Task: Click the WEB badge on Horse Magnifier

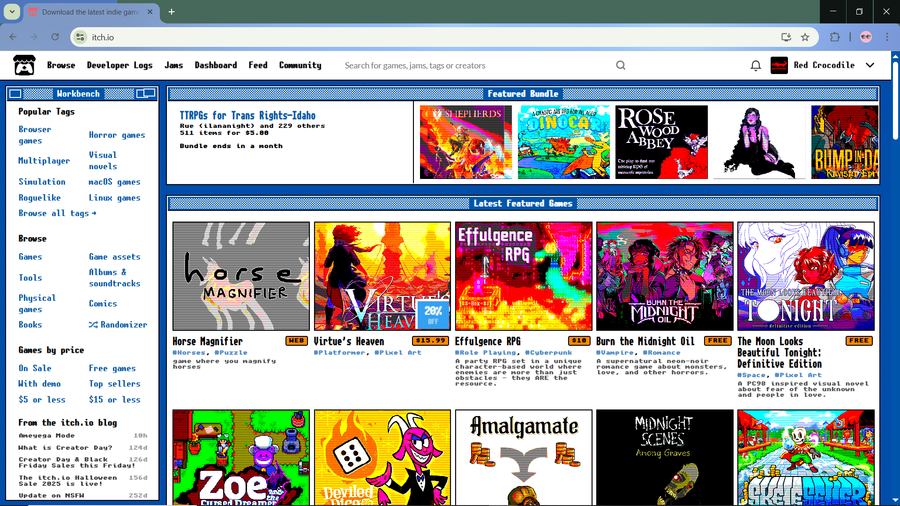Action: pyautogui.click(x=296, y=341)
